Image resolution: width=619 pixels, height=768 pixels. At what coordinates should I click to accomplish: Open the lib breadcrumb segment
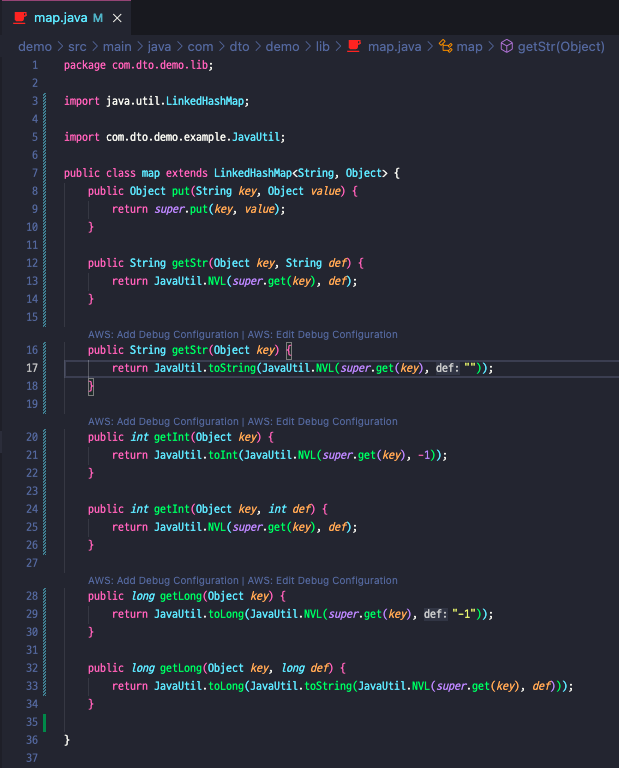pos(322,47)
